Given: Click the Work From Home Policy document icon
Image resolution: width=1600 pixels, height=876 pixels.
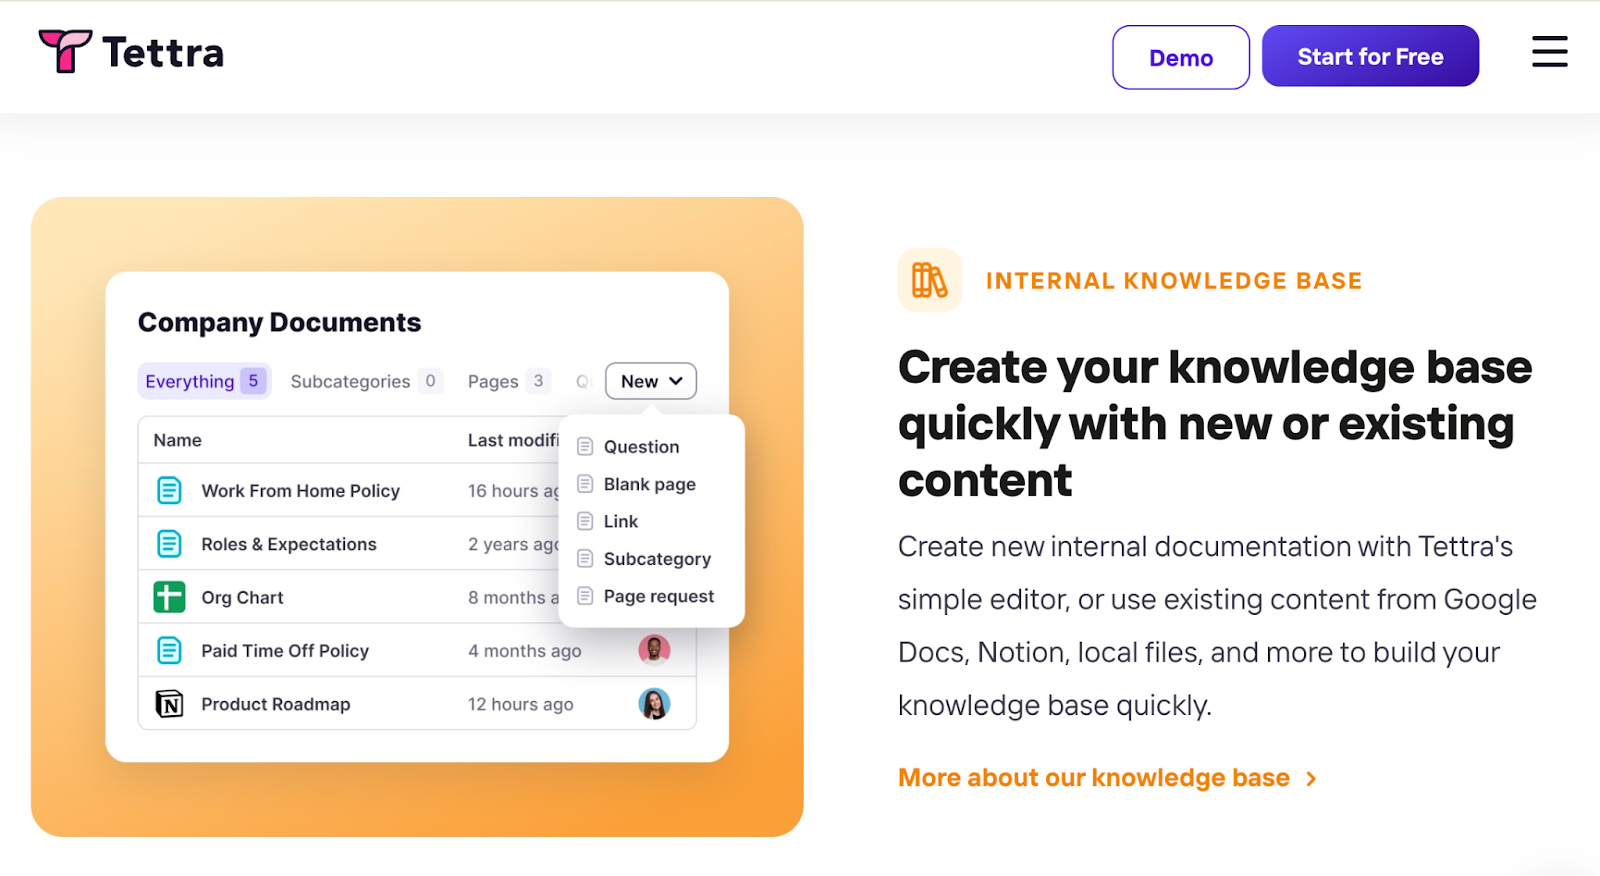Looking at the screenshot, I should (169, 490).
